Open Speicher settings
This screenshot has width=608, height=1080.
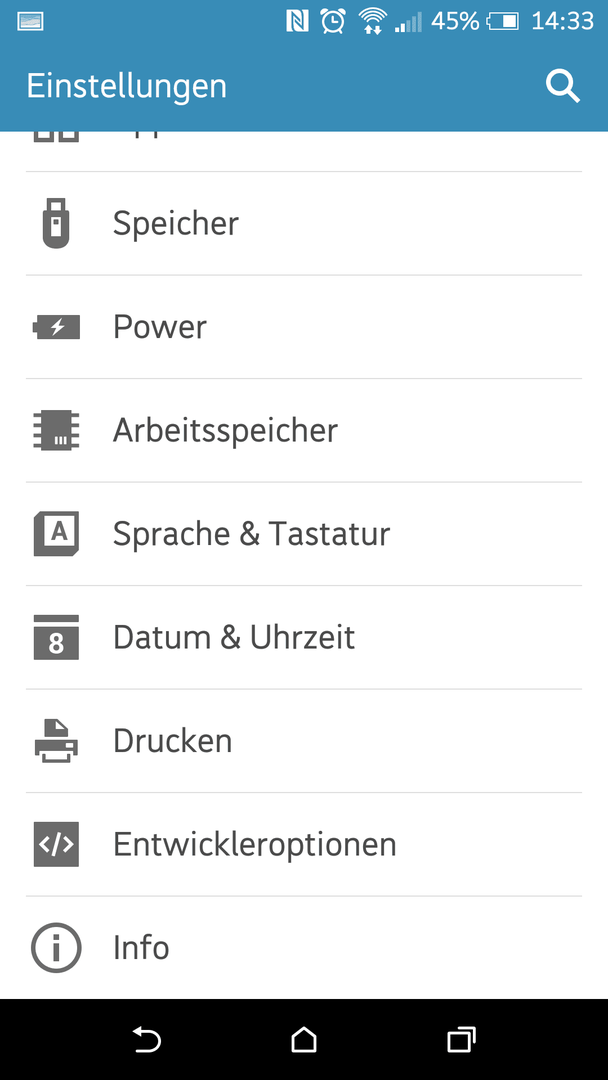click(x=176, y=223)
